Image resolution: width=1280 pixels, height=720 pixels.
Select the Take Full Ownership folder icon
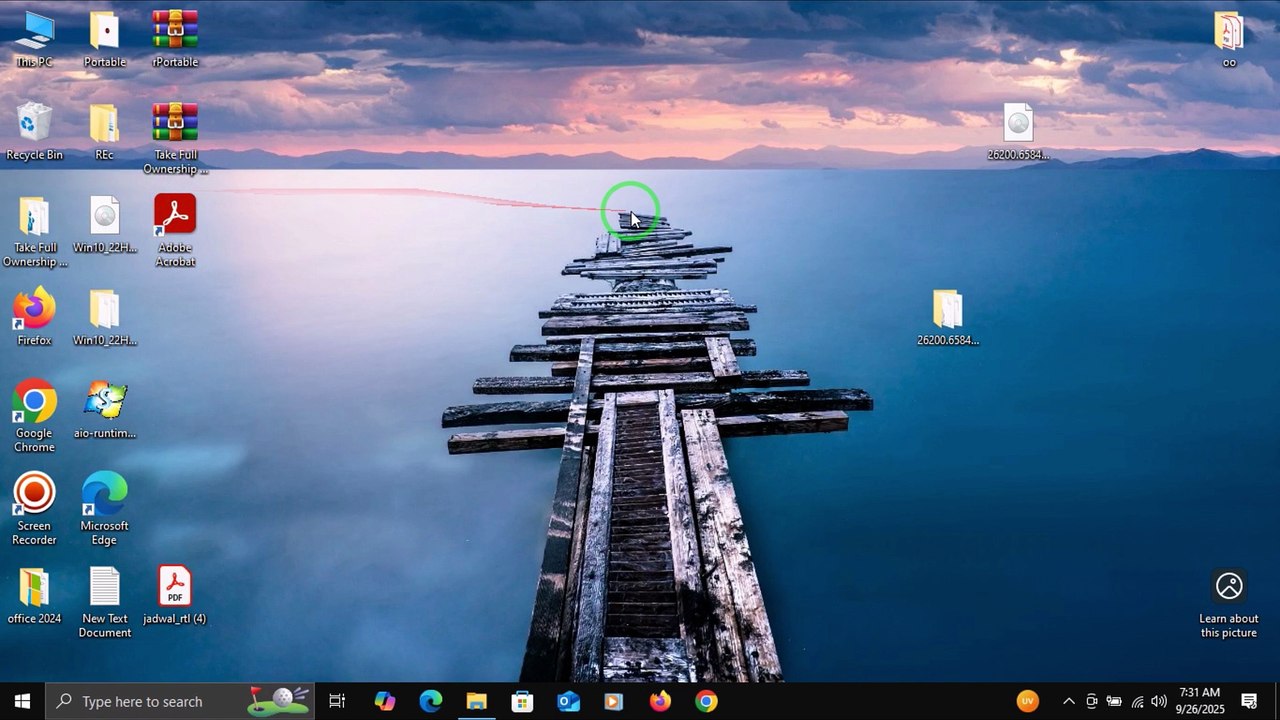coord(35,232)
